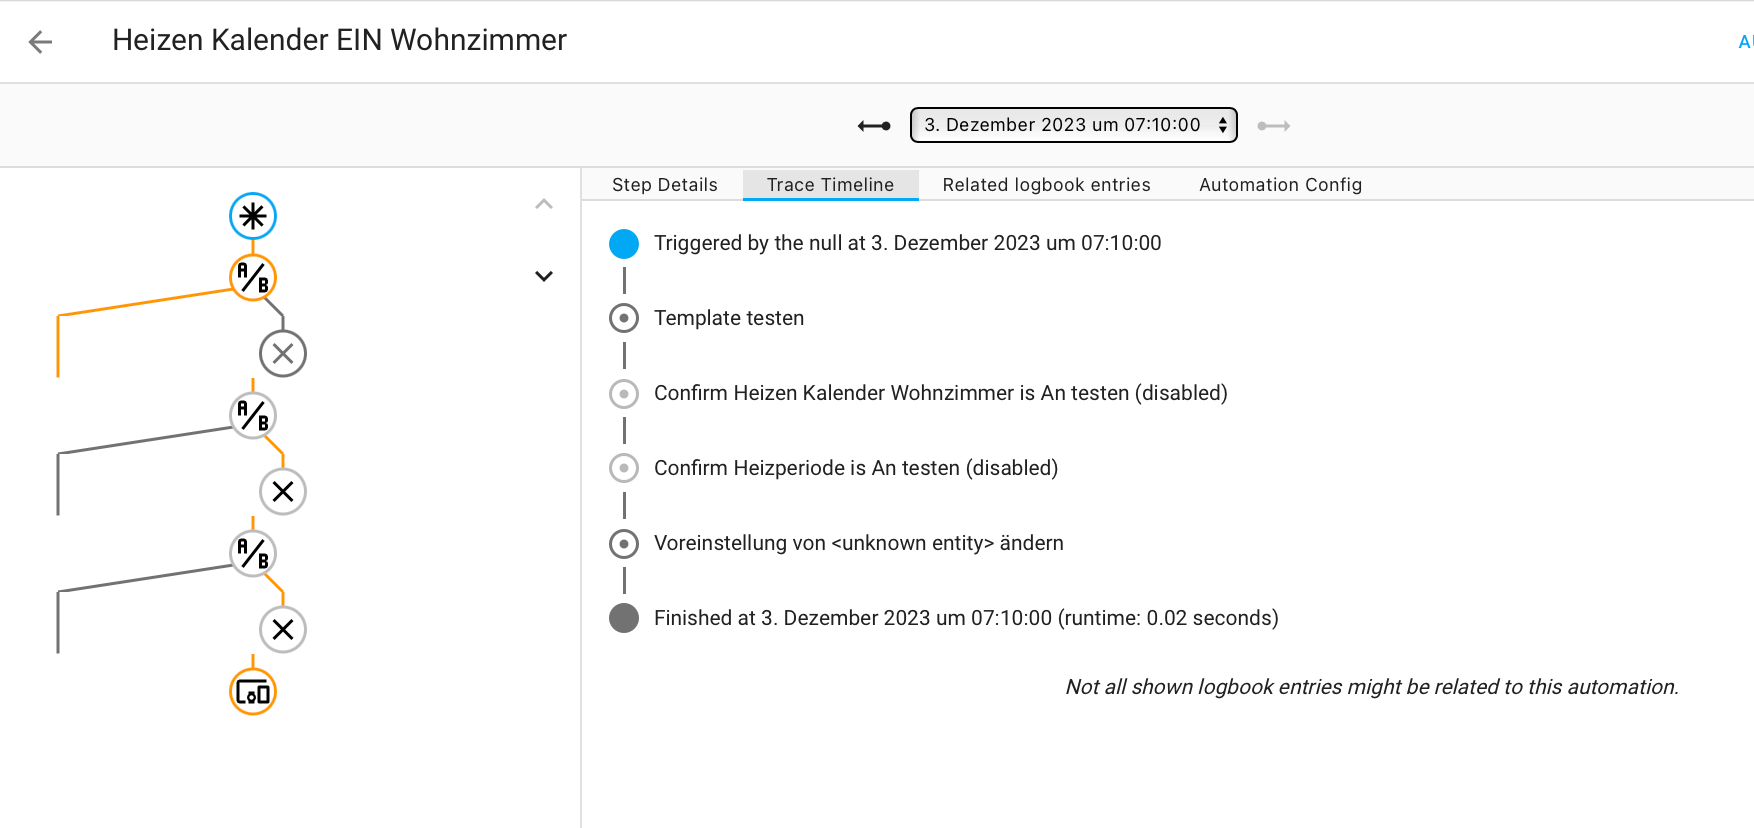Go to the older trace arrow
The image size is (1754, 828).
[874, 126]
